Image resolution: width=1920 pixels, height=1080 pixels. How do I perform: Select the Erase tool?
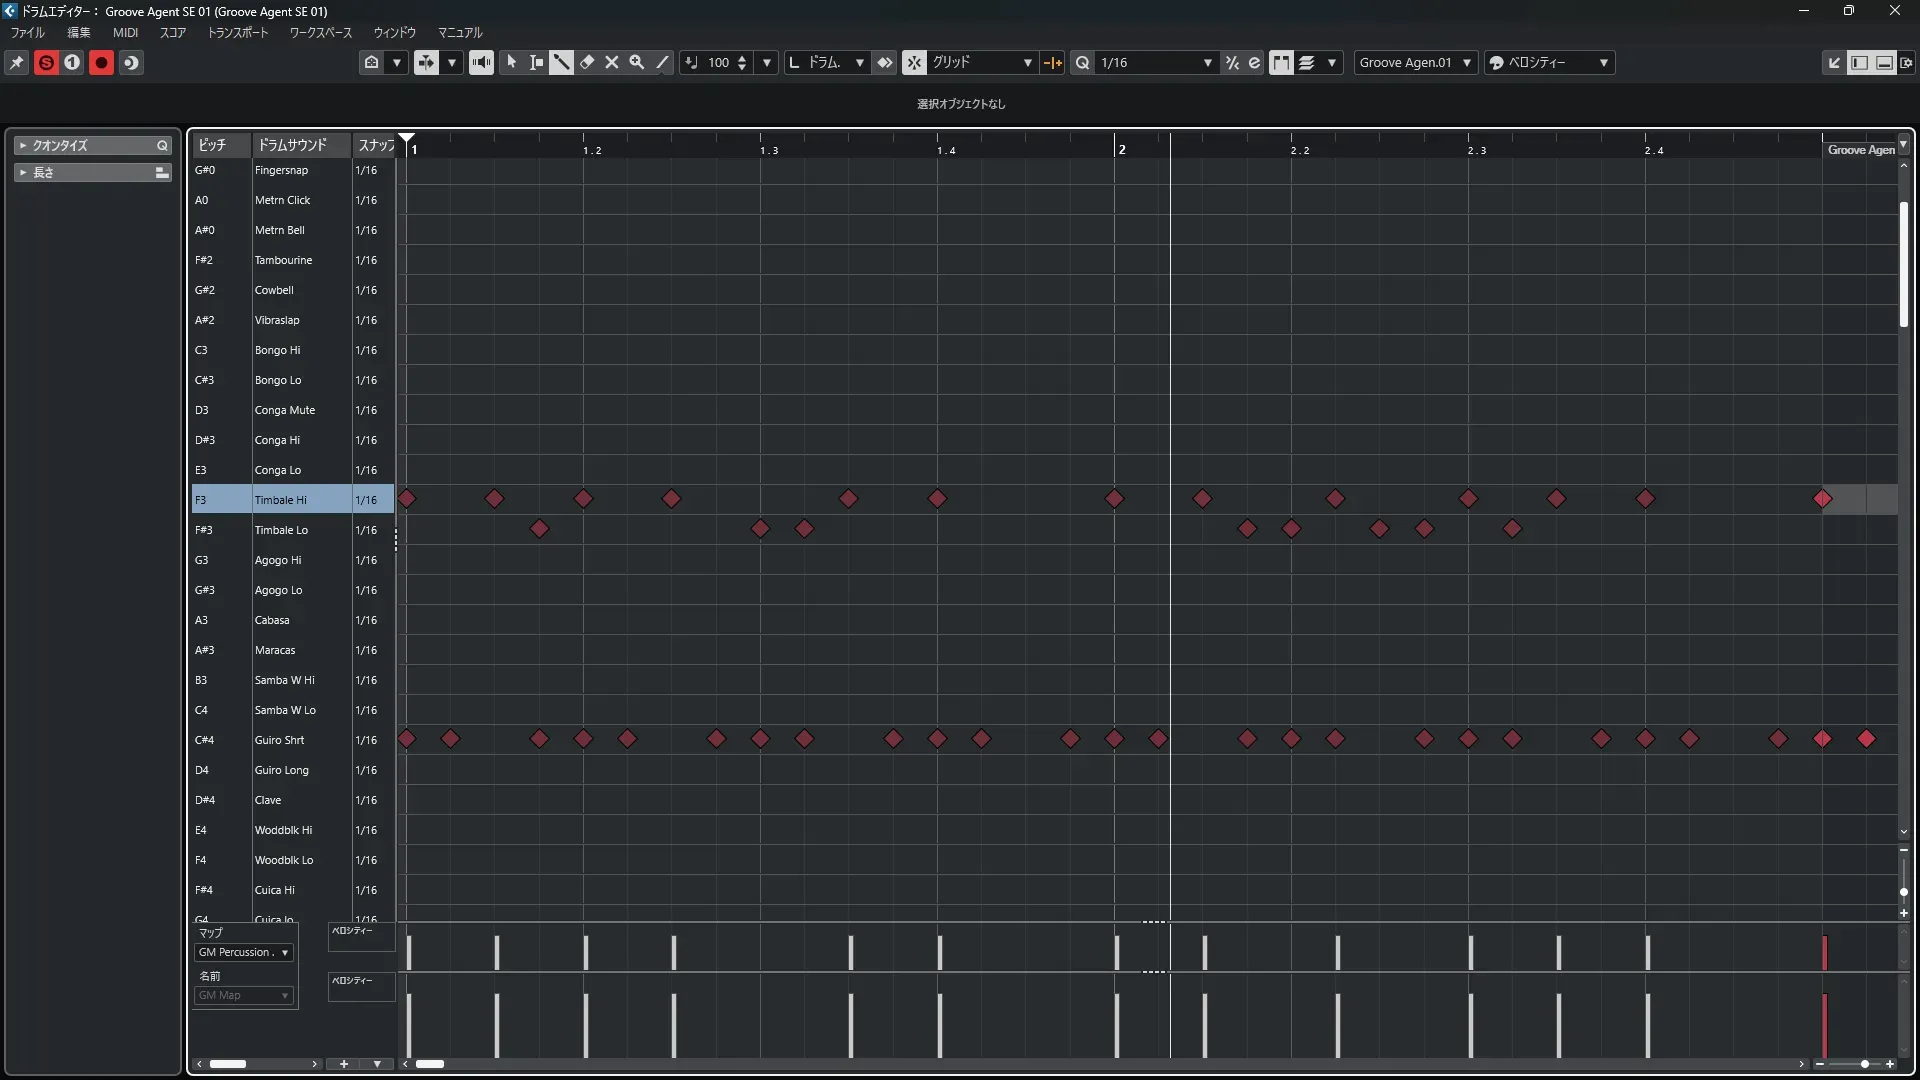pos(587,63)
